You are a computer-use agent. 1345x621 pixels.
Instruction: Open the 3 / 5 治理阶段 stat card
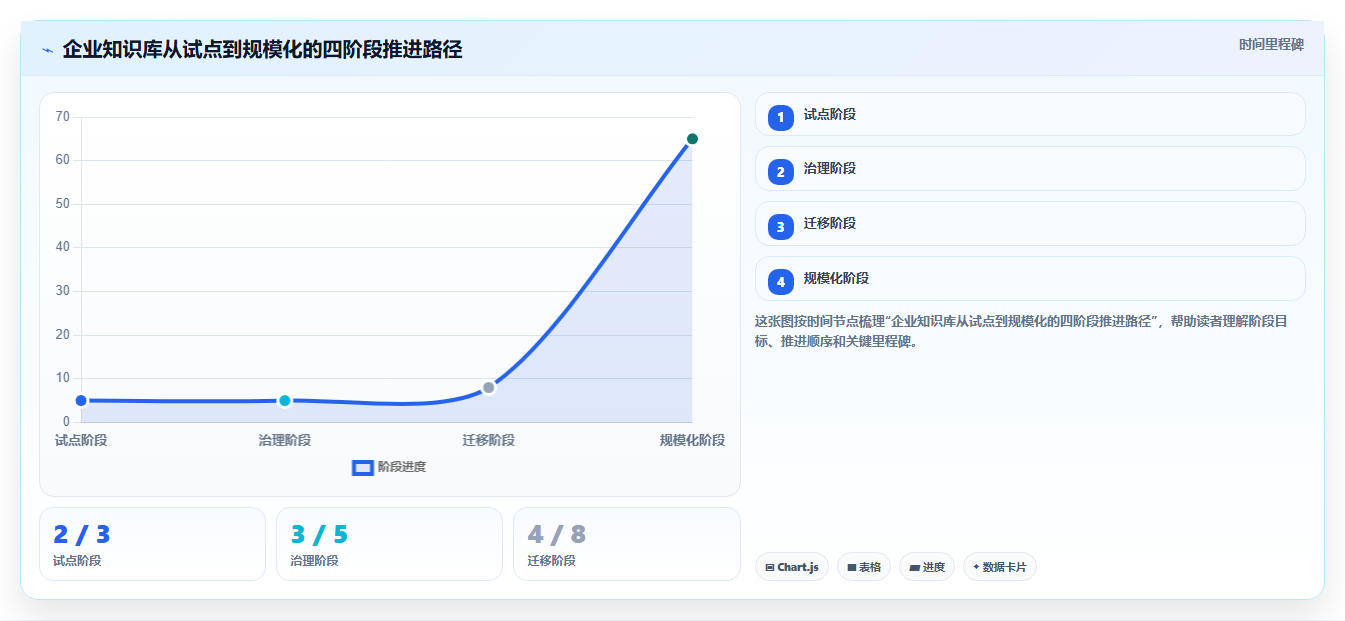point(389,544)
